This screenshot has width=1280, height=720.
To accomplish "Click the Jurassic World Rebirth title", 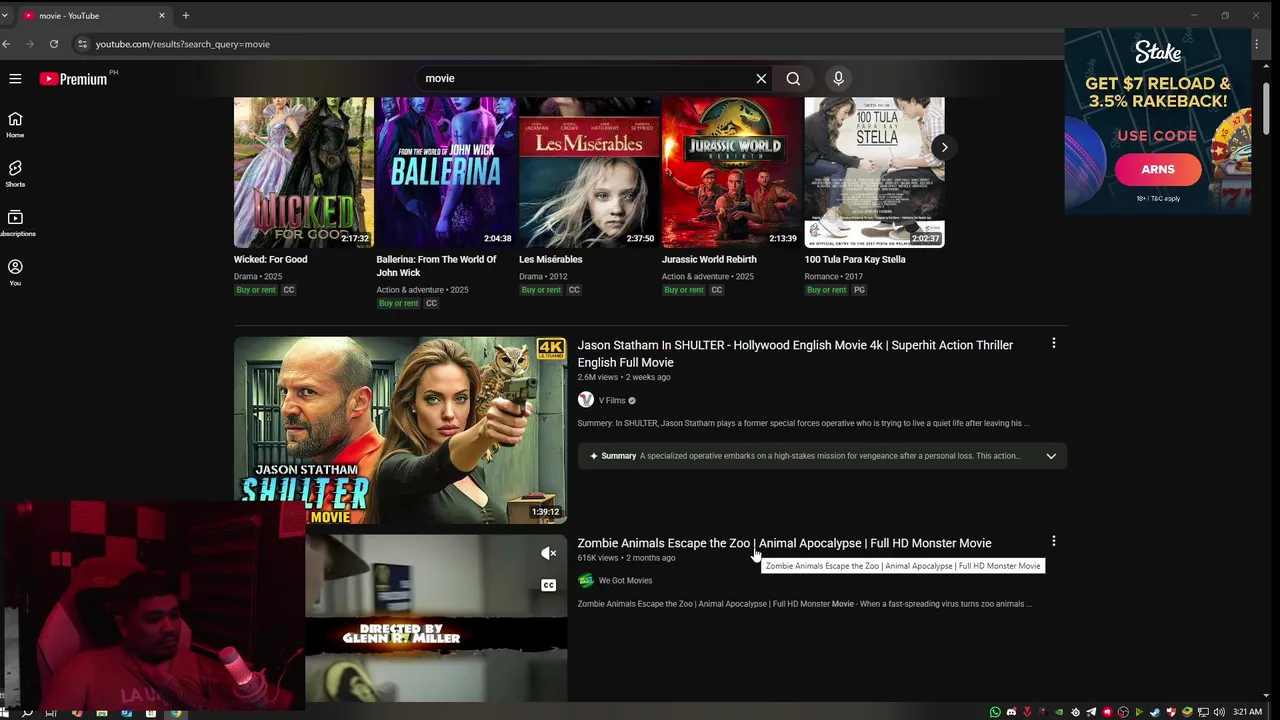I will tap(709, 259).
